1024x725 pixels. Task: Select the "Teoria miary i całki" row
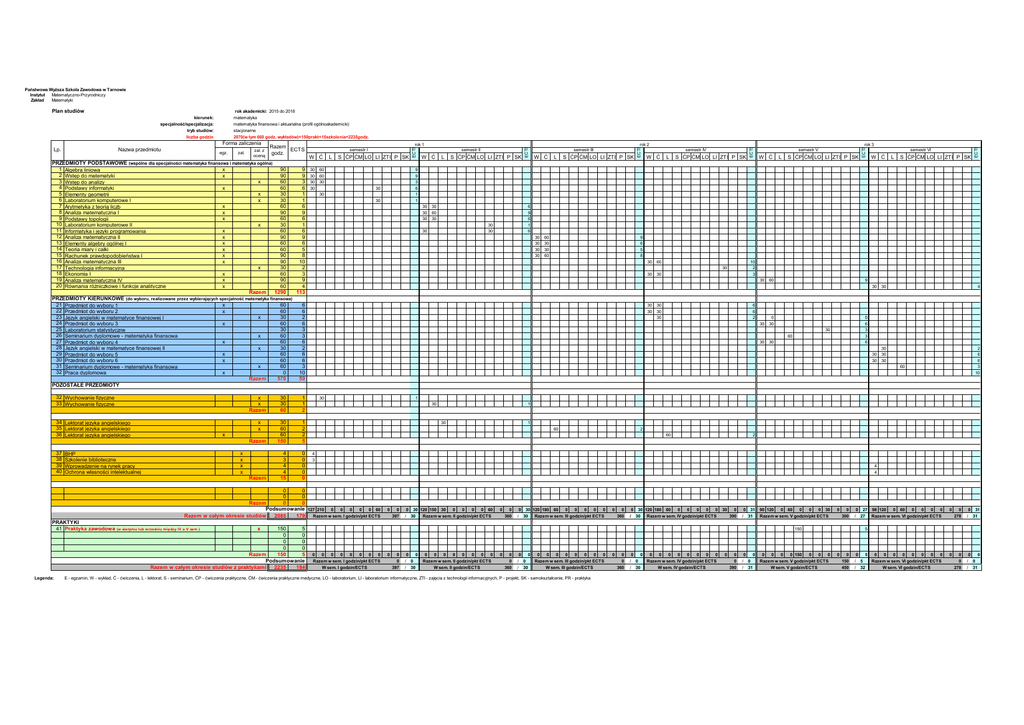tap(87, 248)
